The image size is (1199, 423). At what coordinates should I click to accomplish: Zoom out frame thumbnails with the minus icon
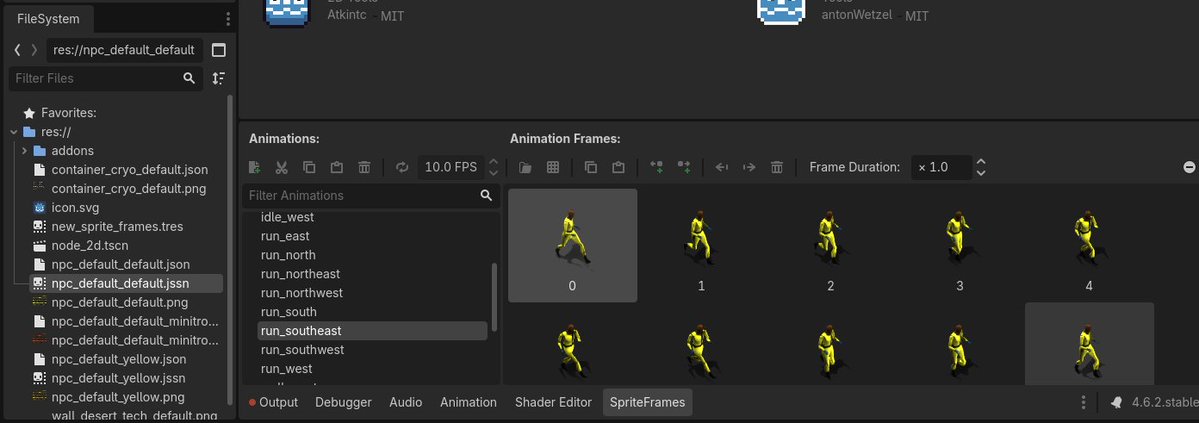(x=1189, y=167)
